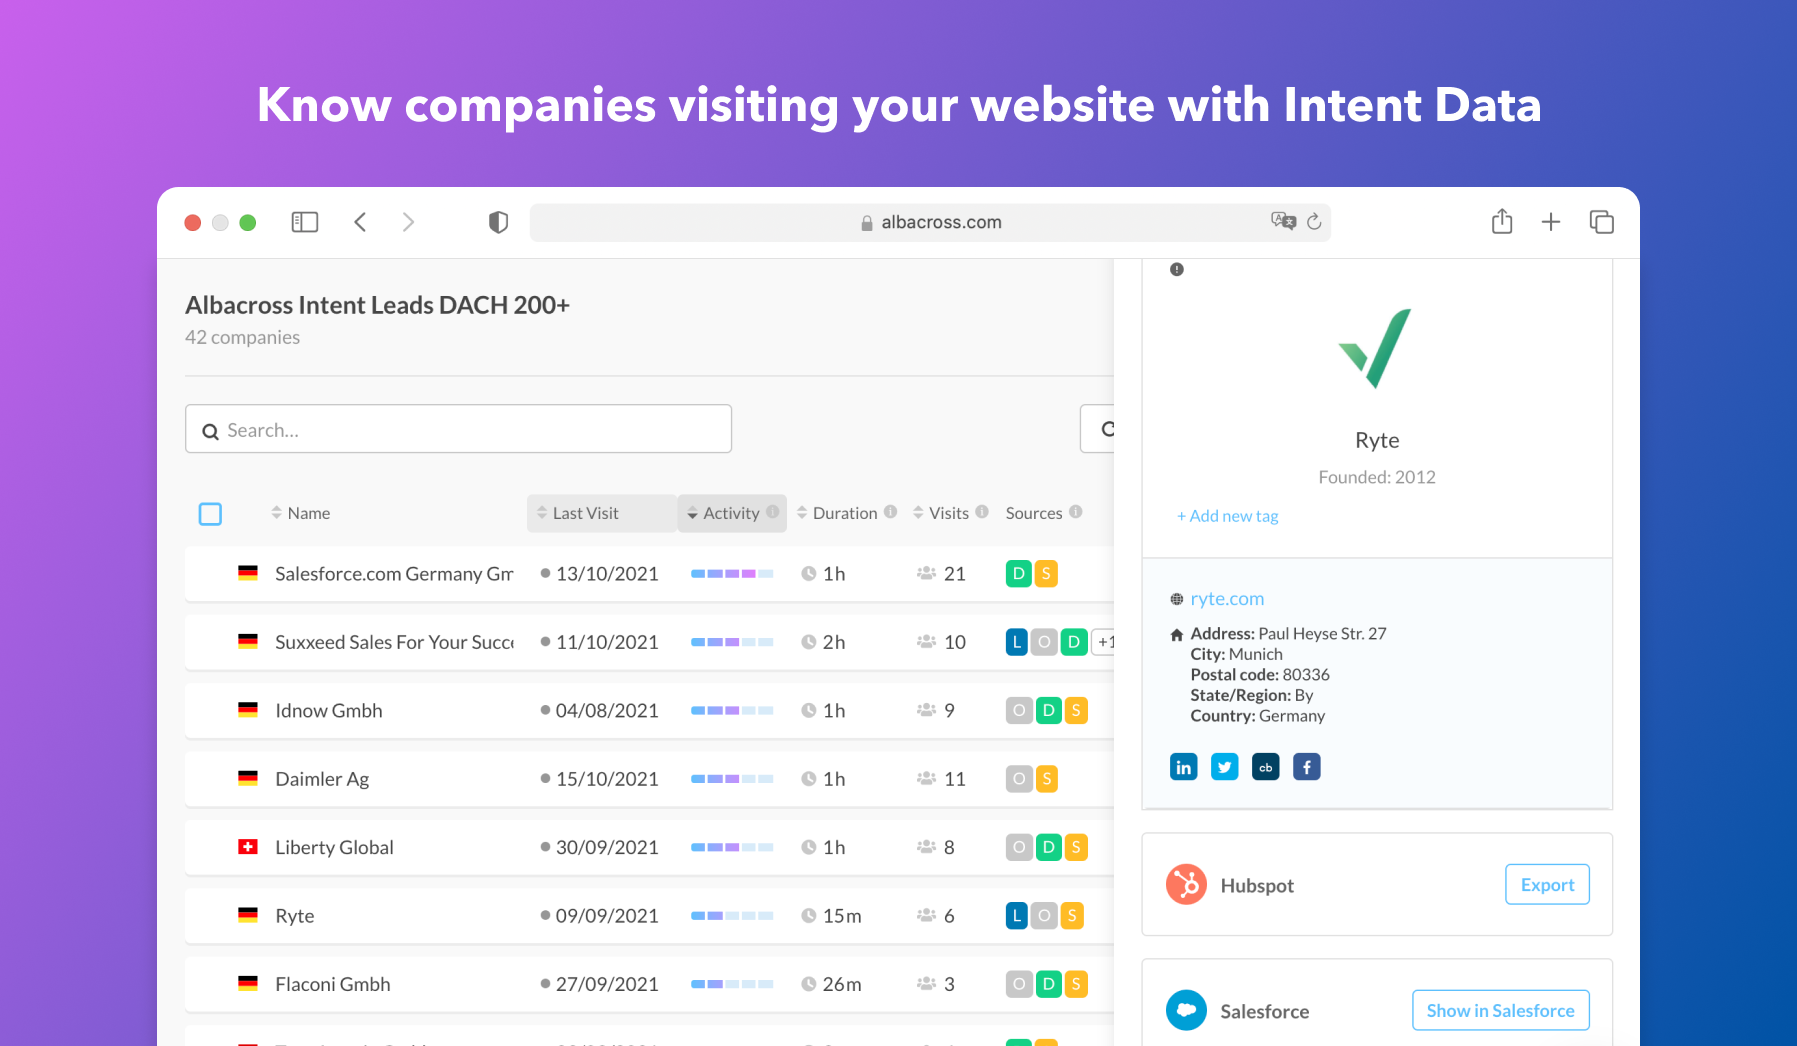Viewport: 1797px width, 1046px height.
Task: Click the partially hidden button beside search field
Action: pyautogui.click(x=1097, y=429)
